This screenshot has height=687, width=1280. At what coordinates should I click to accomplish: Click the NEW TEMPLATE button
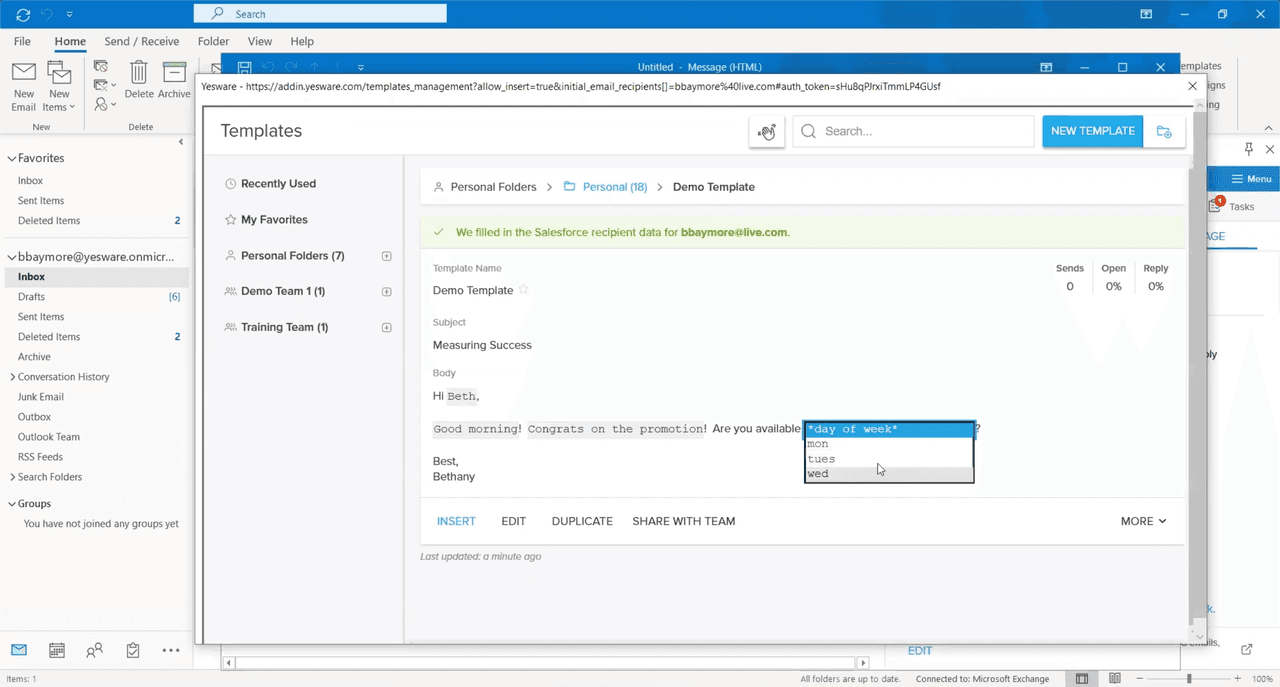[1092, 131]
